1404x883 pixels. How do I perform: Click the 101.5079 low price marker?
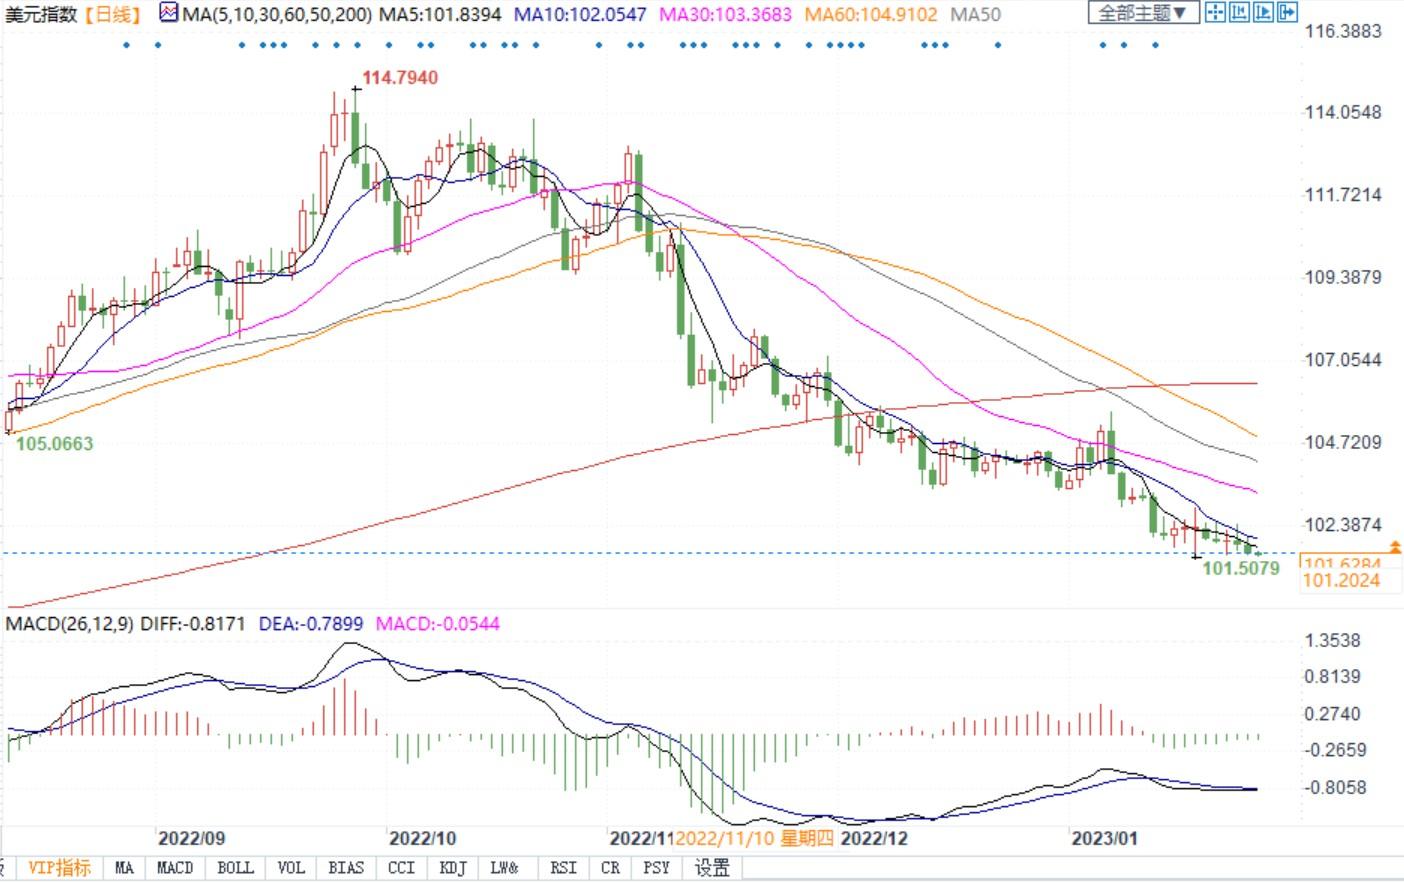point(1240,568)
